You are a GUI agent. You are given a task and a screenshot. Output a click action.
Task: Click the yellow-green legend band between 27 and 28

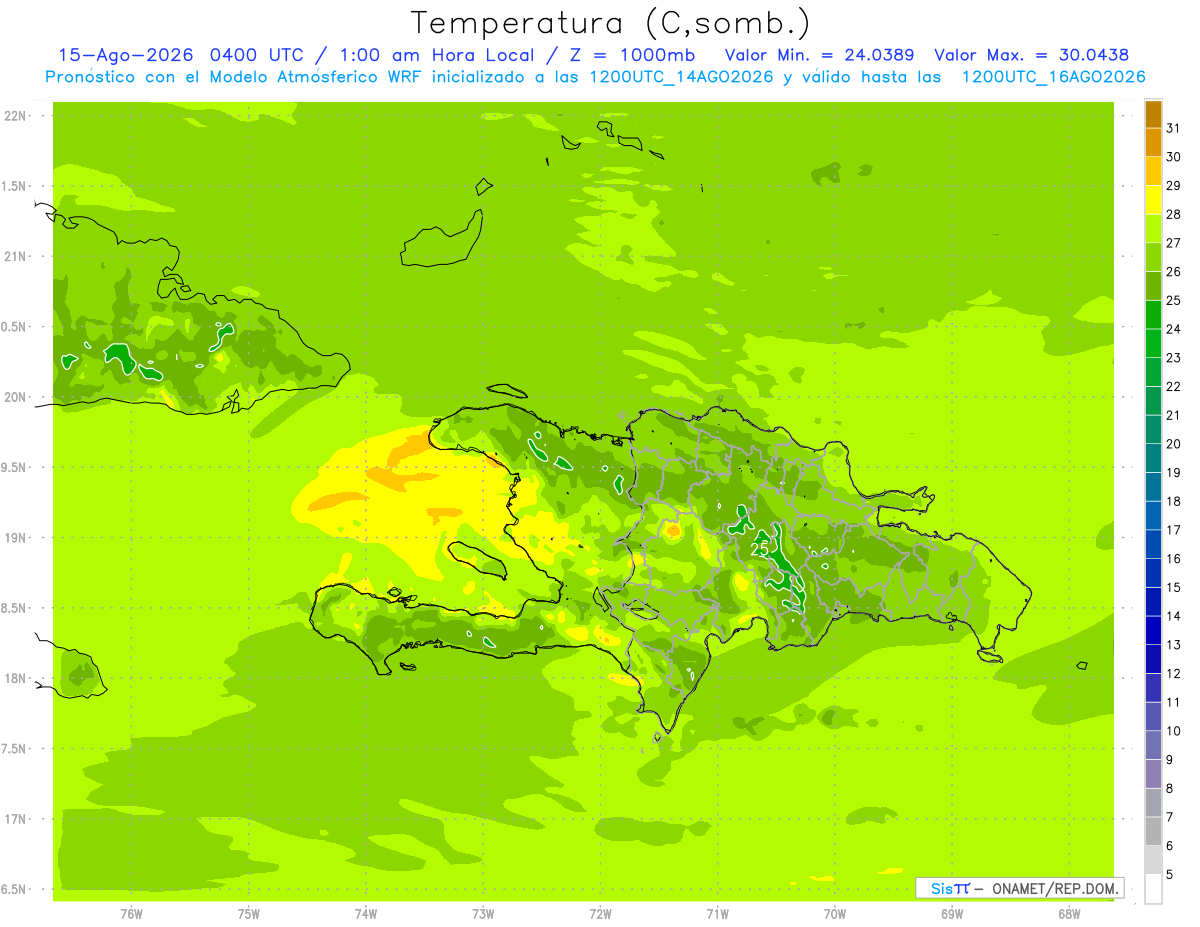click(x=1153, y=229)
